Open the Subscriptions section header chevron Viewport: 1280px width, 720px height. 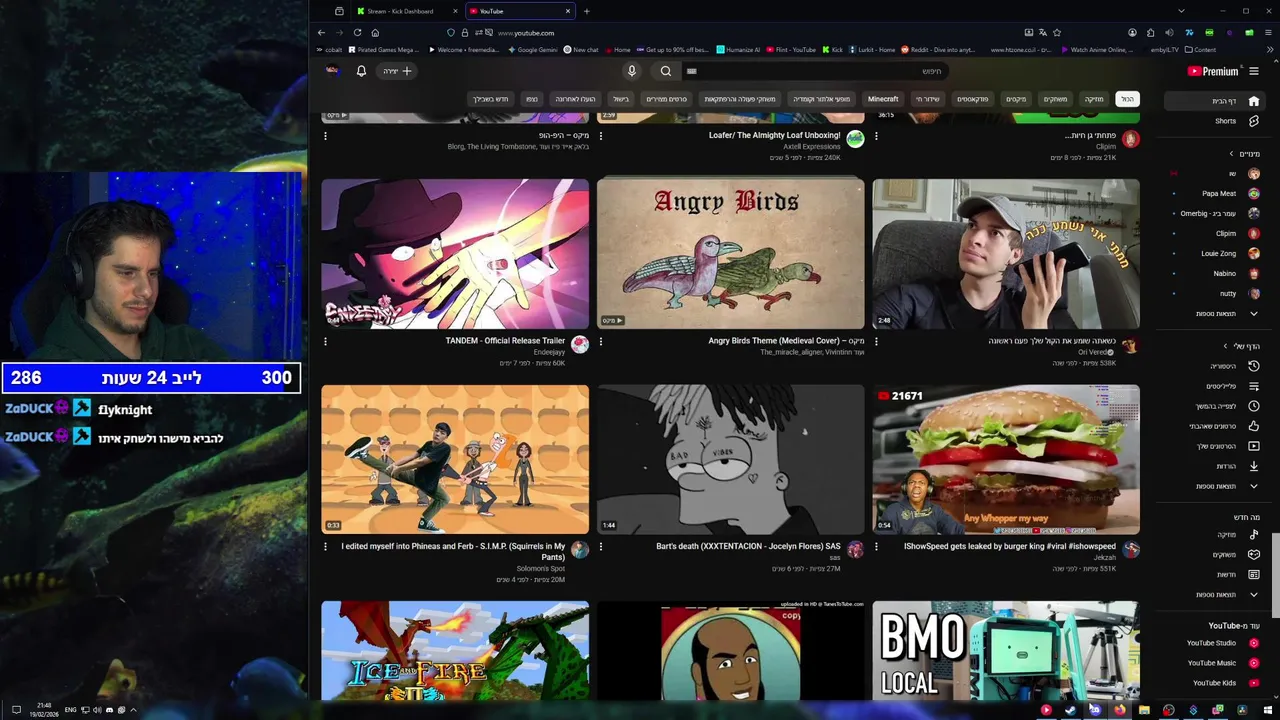(1232, 154)
